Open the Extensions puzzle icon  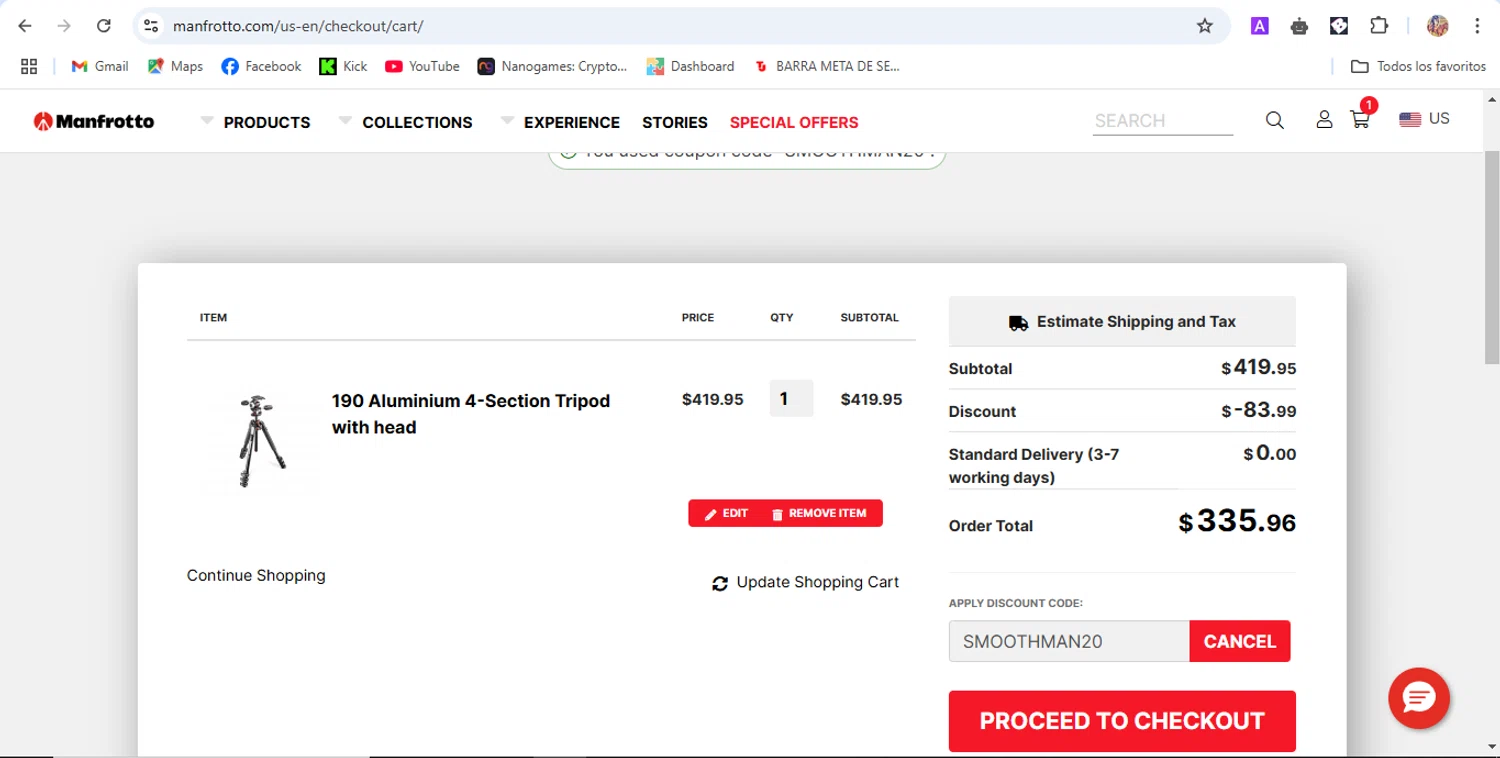coord(1379,26)
